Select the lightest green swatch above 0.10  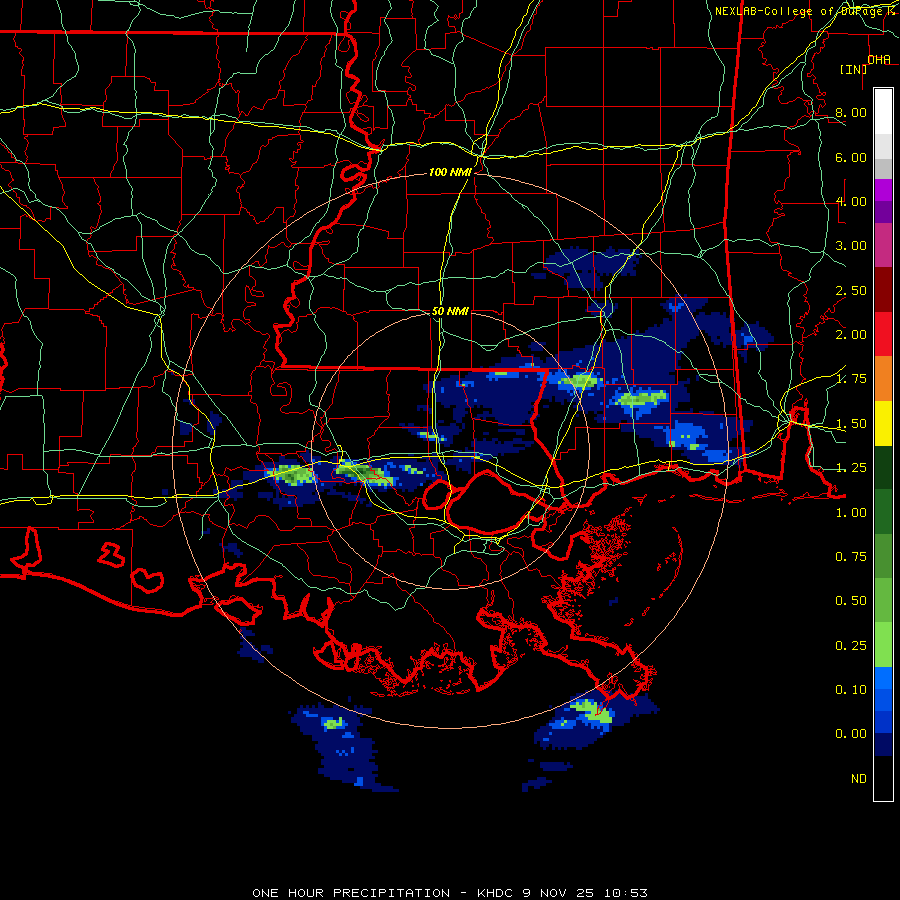(883, 645)
